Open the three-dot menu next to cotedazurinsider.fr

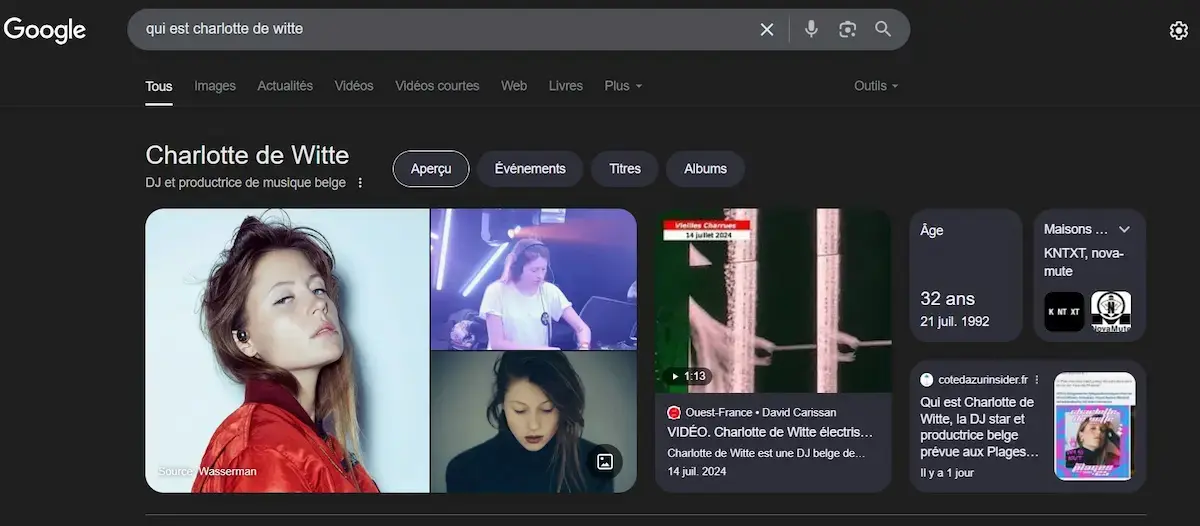coord(1037,380)
